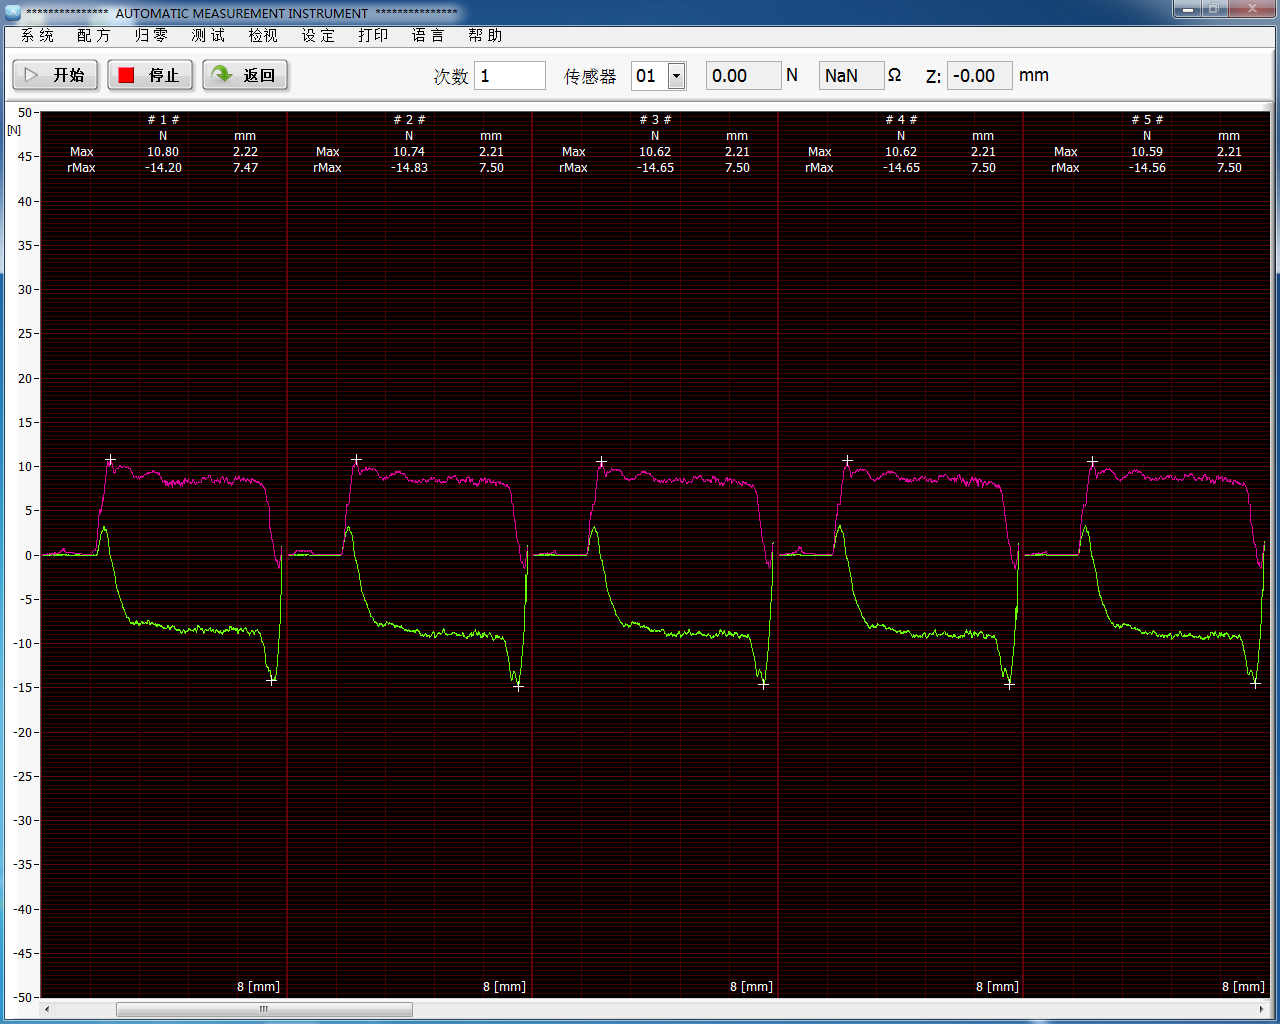Open the 帮助 (Help) menu
The width and height of the screenshot is (1280, 1024).
point(485,36)
